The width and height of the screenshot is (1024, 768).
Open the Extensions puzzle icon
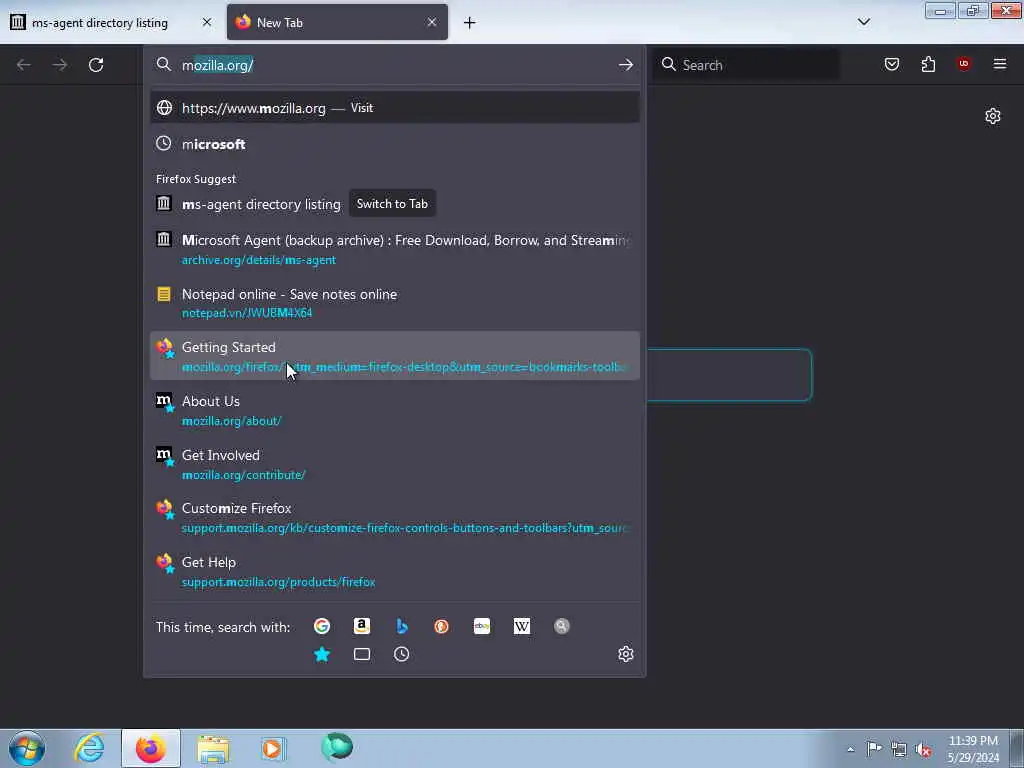pyautogui.click(x=928, y=64)
